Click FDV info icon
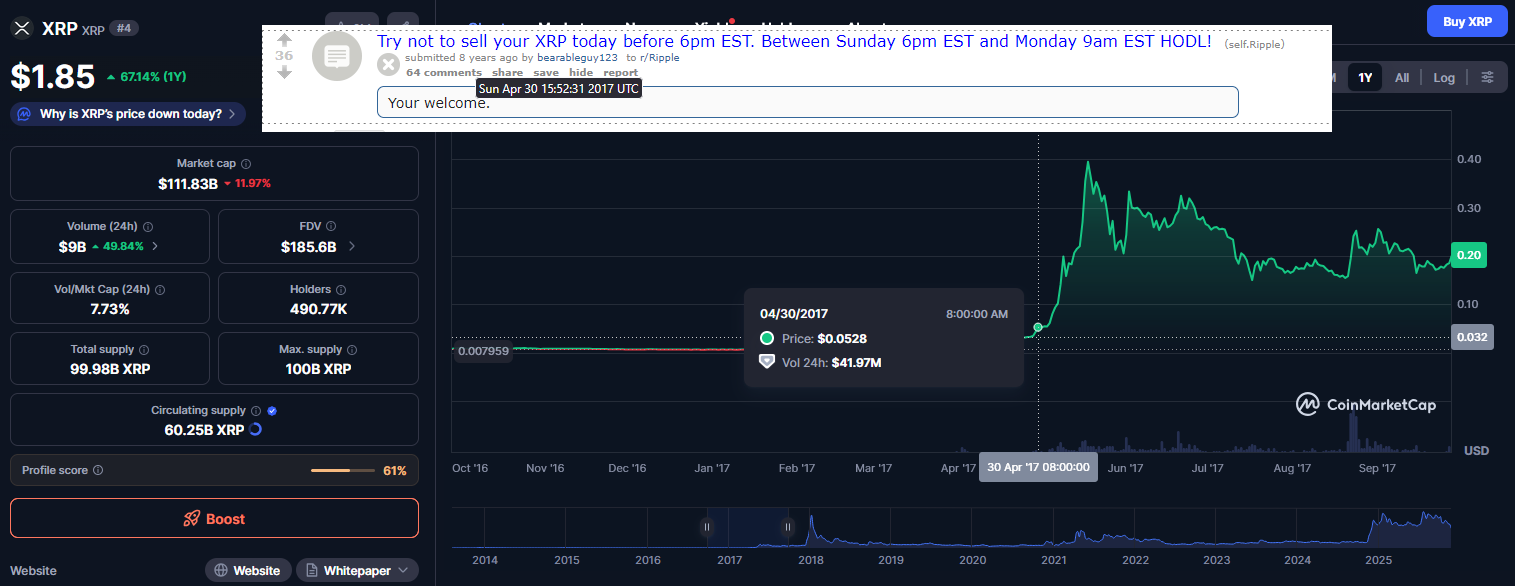Viewport: 1515px width, 586px height. tap(331, 226)
